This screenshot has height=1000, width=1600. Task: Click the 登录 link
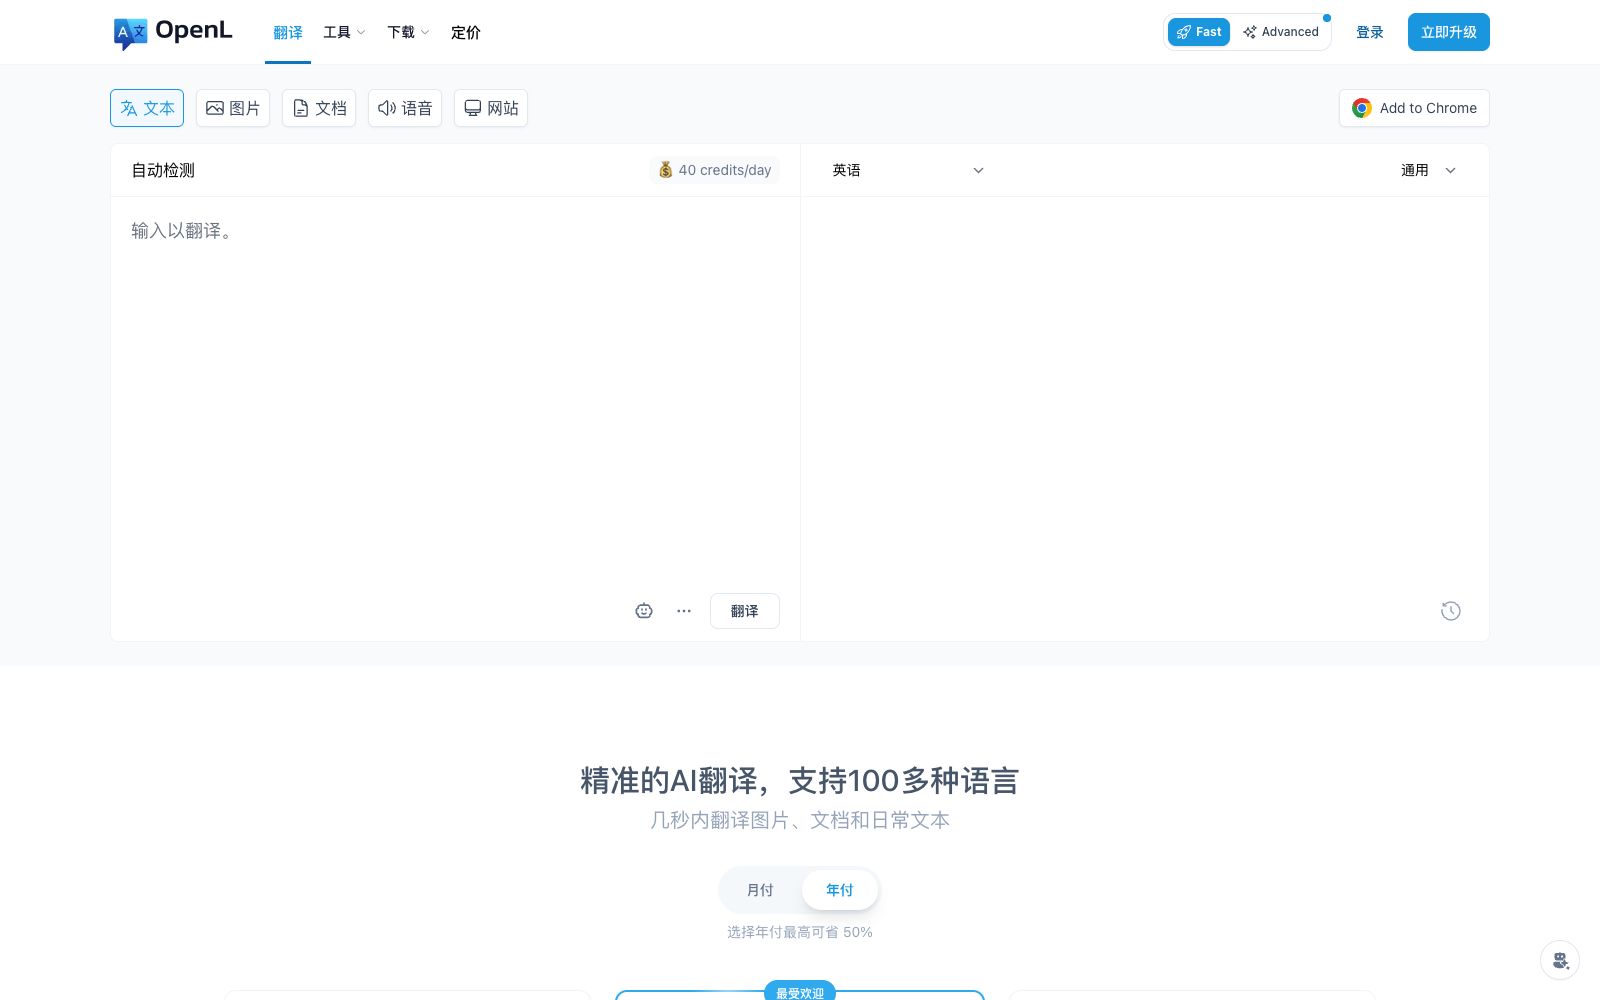point(1370,32)
